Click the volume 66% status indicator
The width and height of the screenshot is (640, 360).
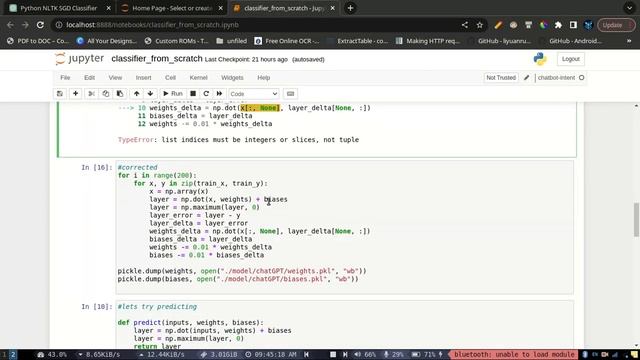click(365, 354)
